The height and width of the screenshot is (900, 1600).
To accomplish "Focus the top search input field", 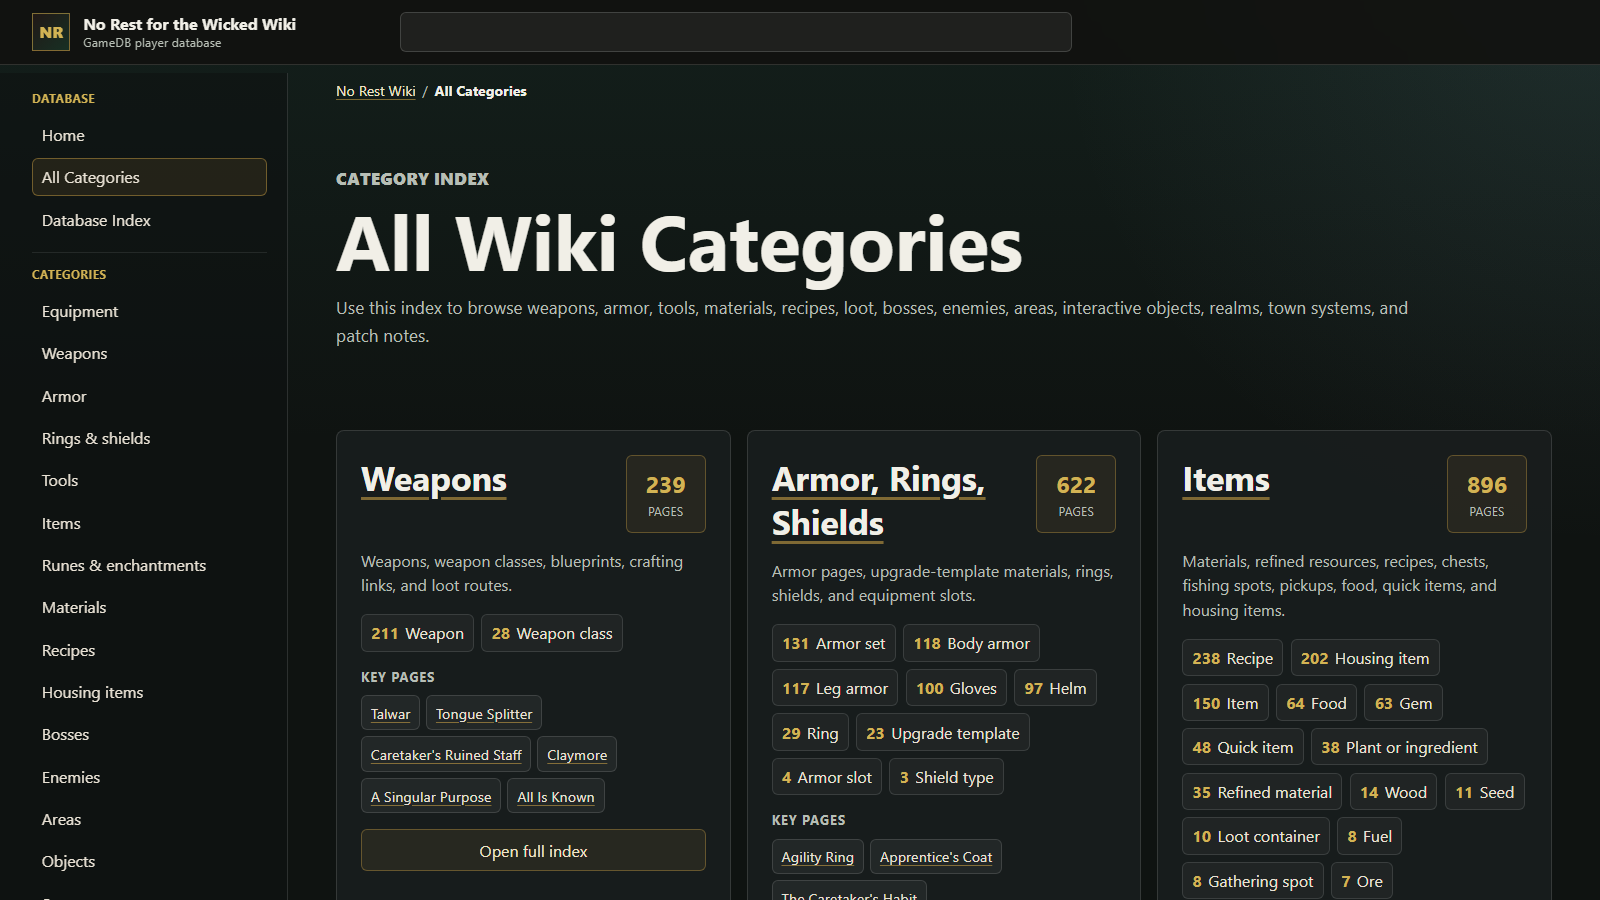I will (x=736, y=32).
